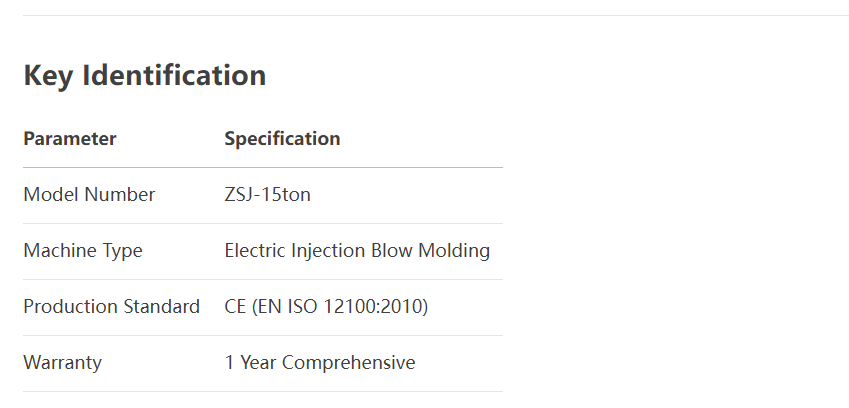Click the CE (EN ISO 12100:2010) value
Image resolution: width=849 pixels, height=408 pixels.
(x=326, y=307)
